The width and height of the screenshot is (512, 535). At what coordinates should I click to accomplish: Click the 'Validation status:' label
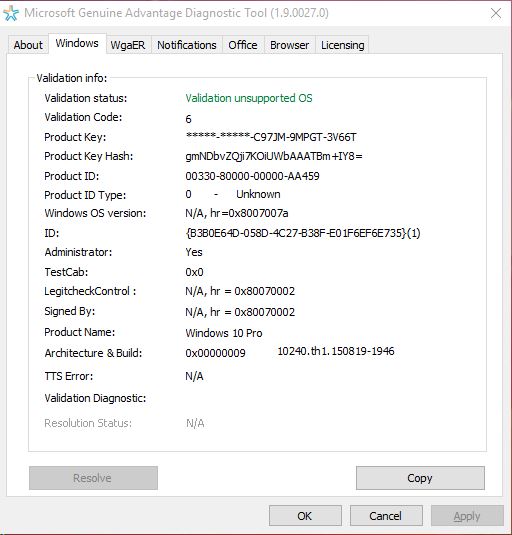coord(86,98)
